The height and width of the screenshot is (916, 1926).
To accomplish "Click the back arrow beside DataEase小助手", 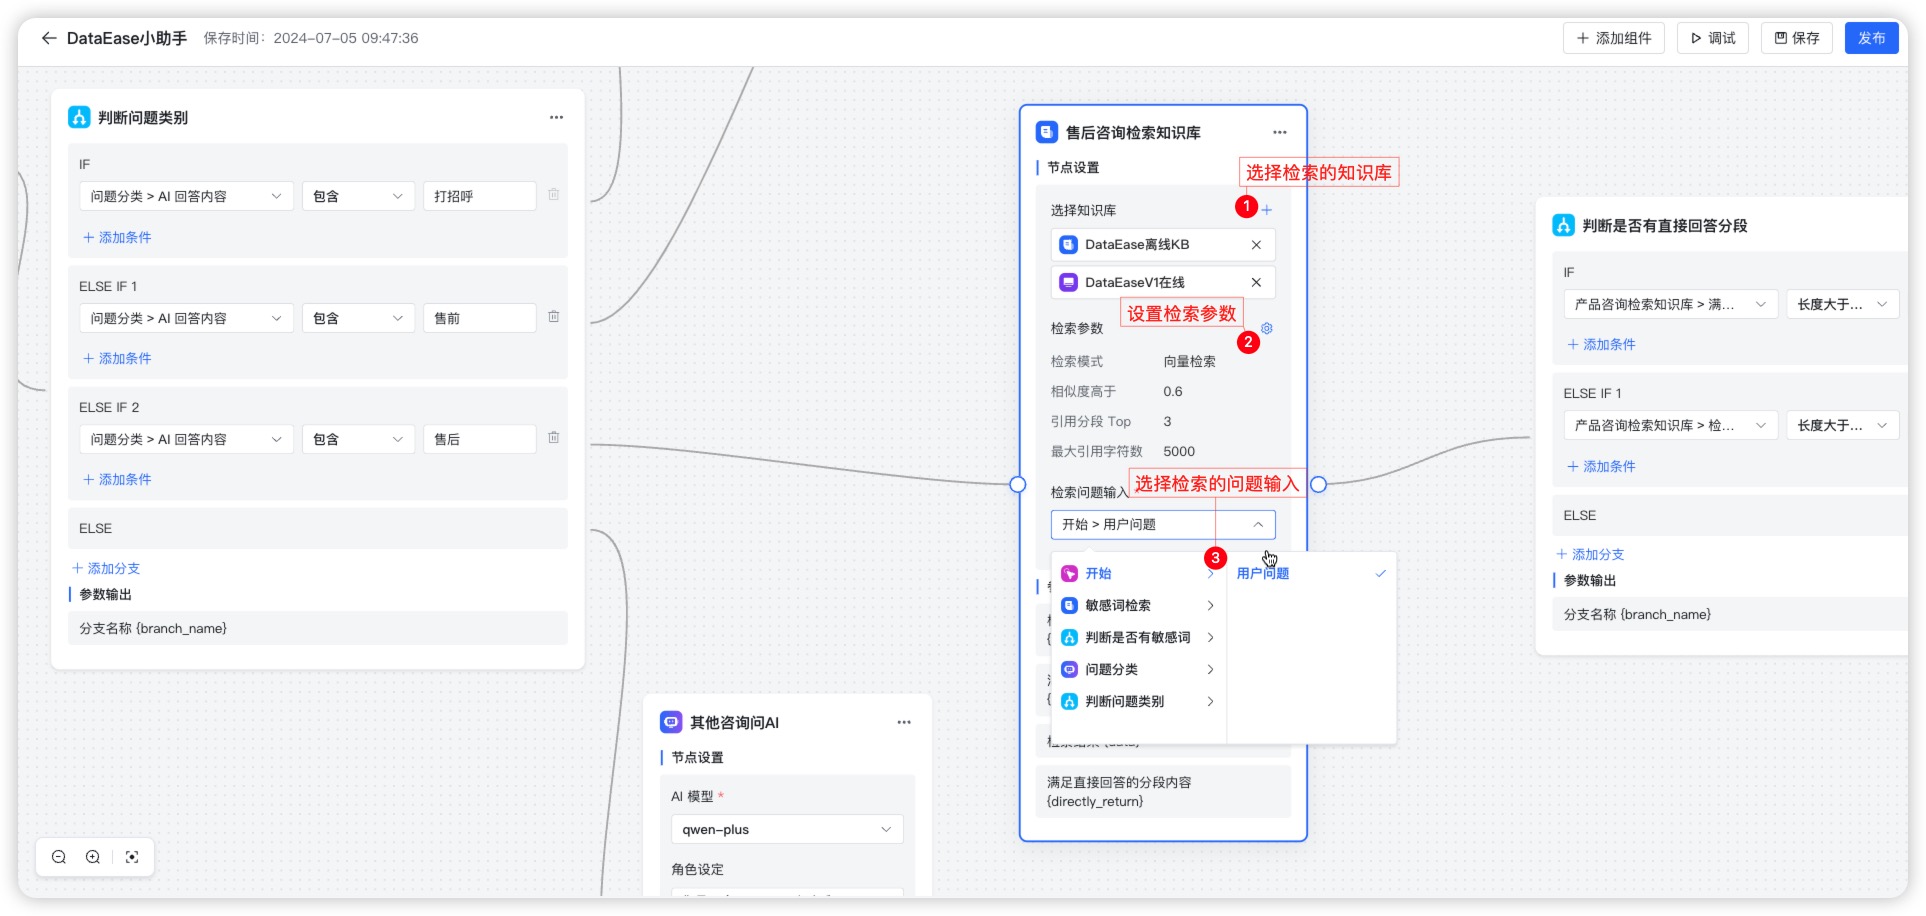I will click(48, 38).
